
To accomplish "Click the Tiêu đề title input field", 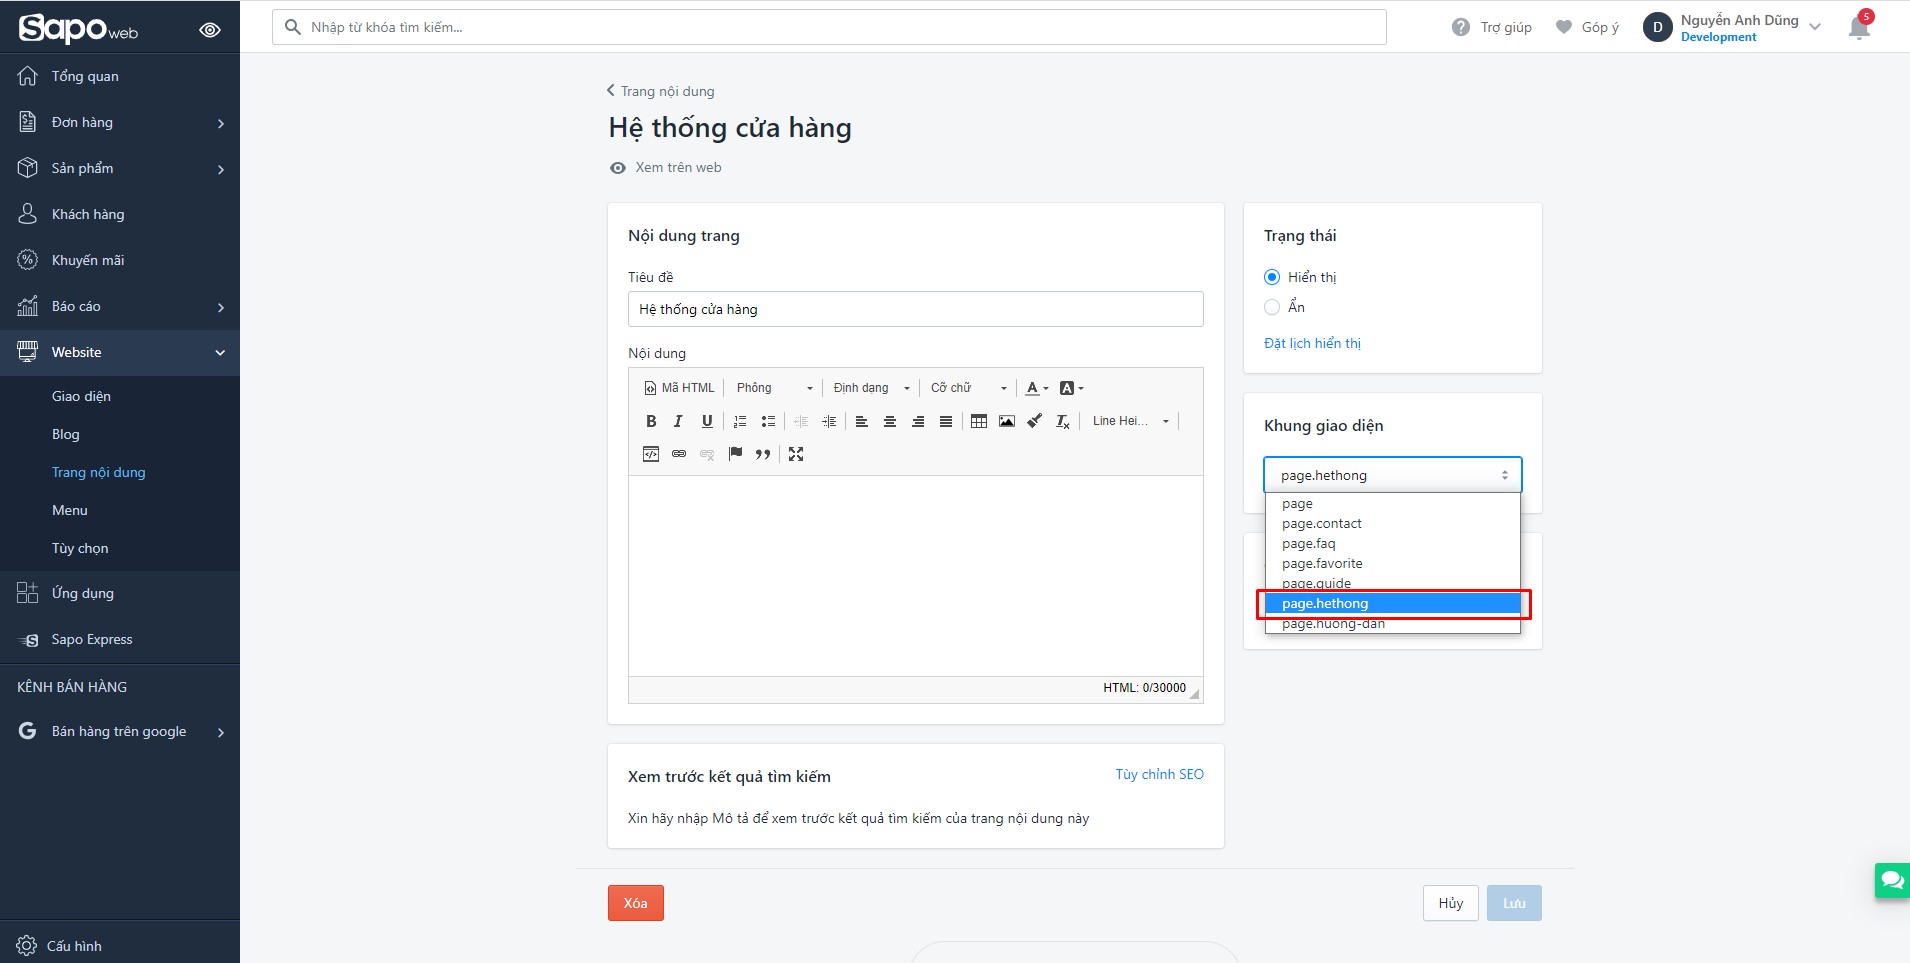I will click(916, 309).
